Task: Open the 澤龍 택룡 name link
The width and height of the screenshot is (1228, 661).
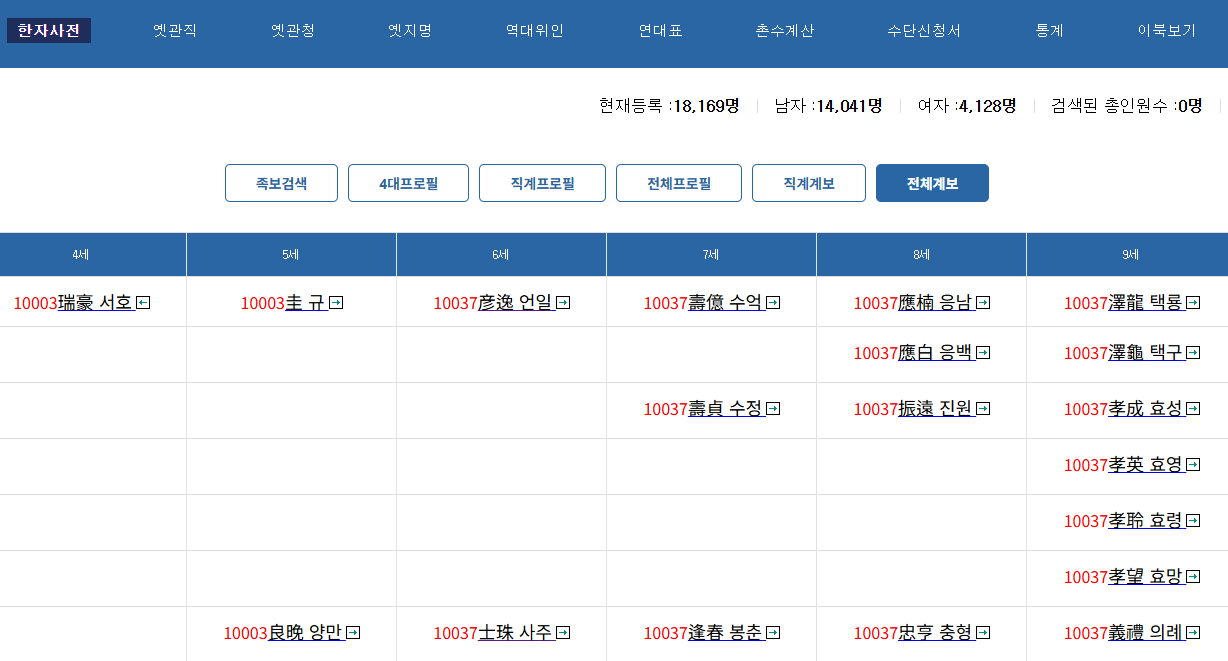Action: click(1146, 303)
